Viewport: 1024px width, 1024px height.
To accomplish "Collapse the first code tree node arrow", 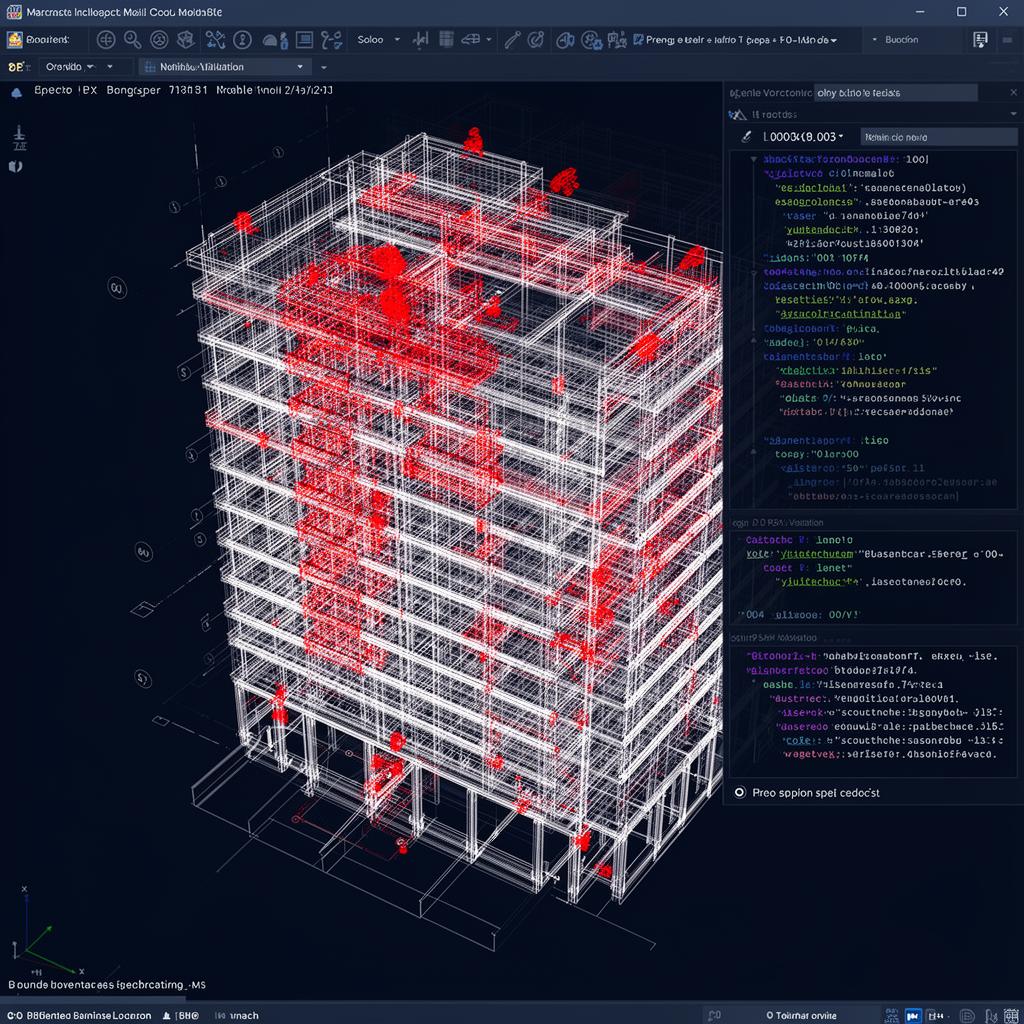I will (x=753, y=159).
